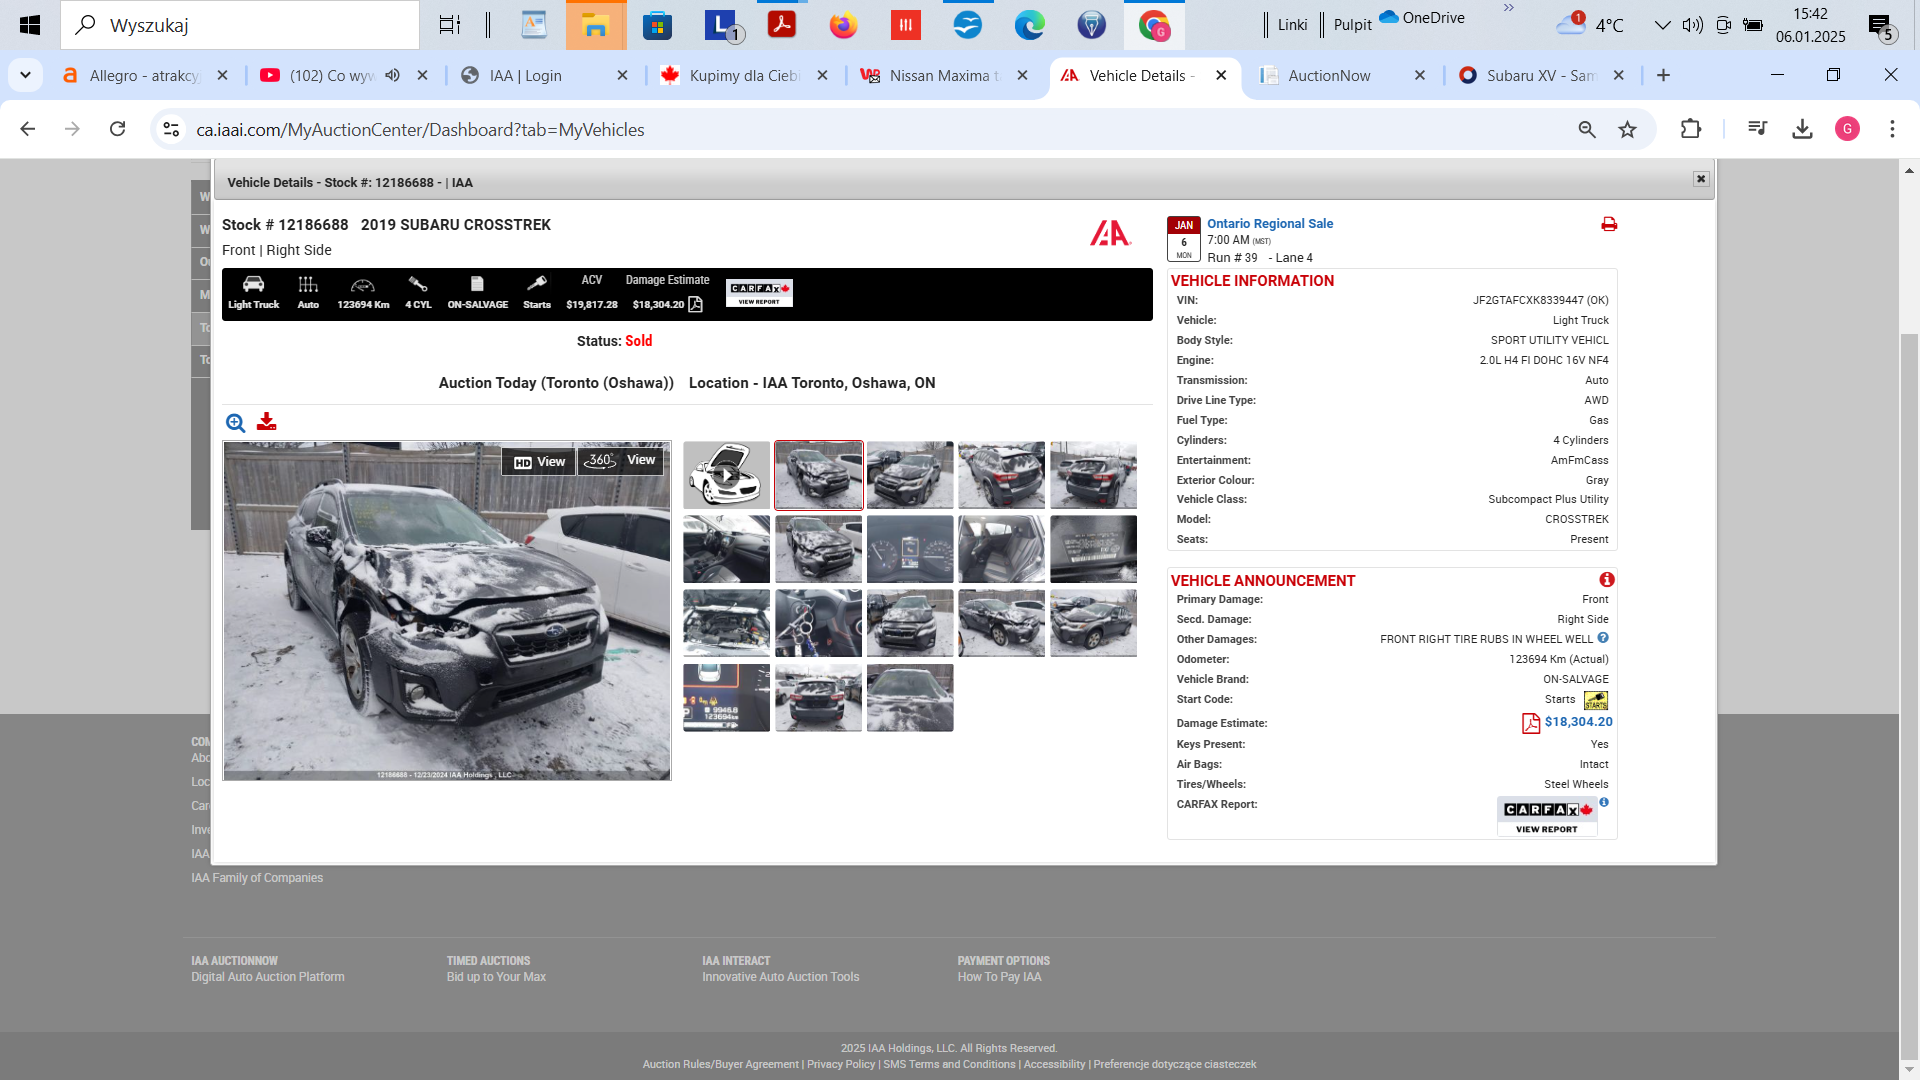1920x1080 pixels.
Task: Open the PDF icon beside the $18,304.20 estimate
Action: [1531, 723]
